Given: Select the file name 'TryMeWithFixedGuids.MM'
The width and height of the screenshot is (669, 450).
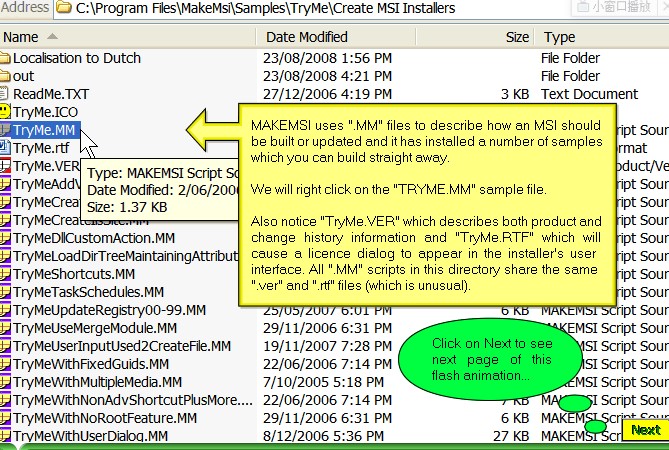Looking at the screenshot, I should [x=91, y=364].
